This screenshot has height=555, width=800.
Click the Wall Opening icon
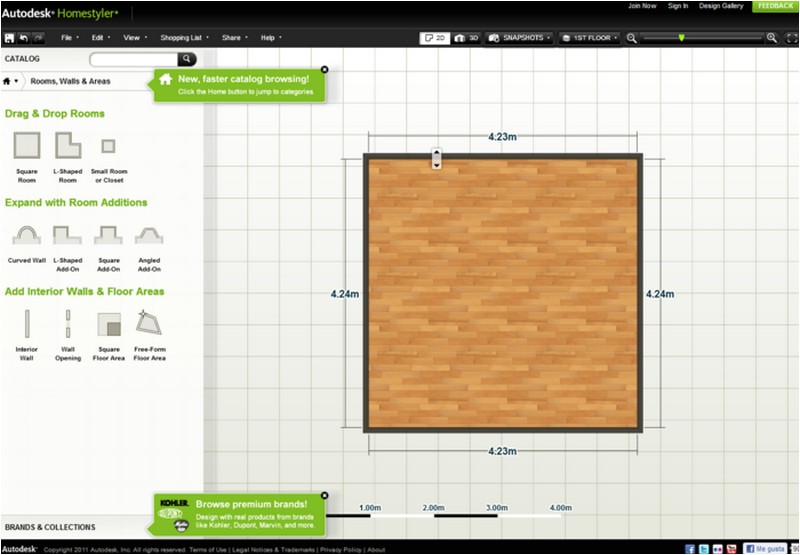pos(68,324)
